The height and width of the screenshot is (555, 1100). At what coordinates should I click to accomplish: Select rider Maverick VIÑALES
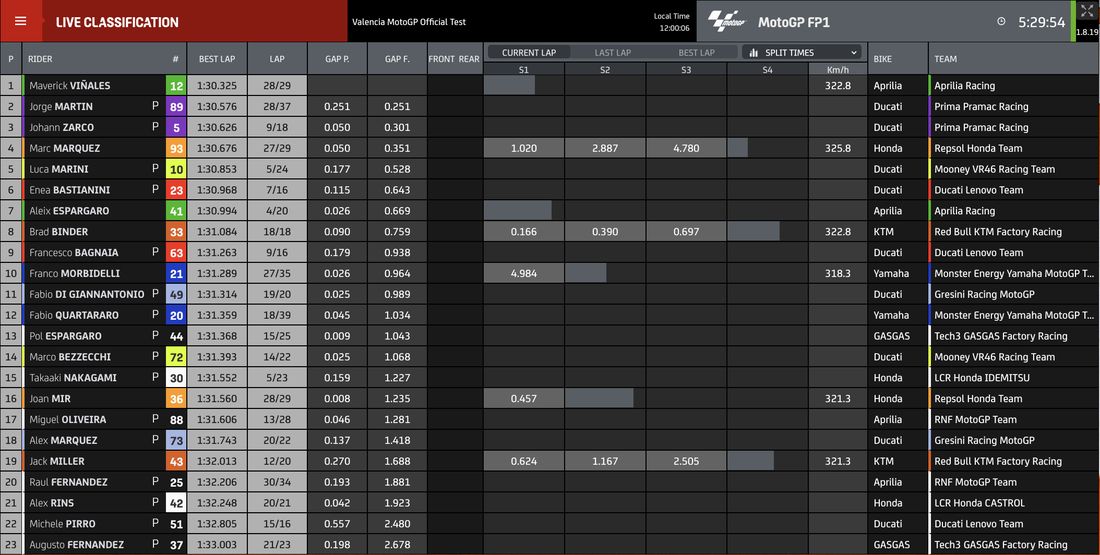coord(69,86)
